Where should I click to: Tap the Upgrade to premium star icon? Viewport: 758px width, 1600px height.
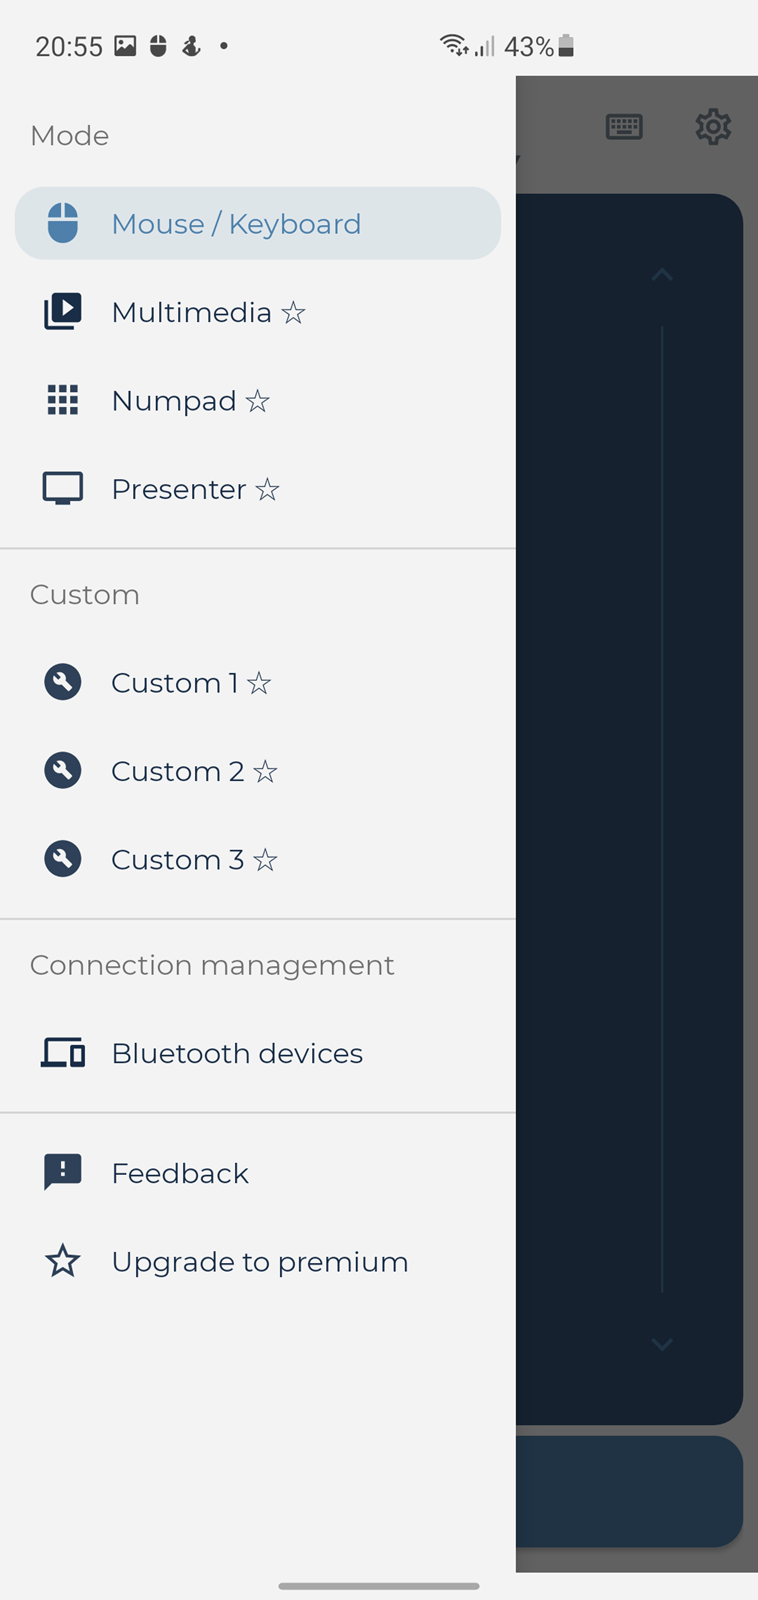point(63,1261)
